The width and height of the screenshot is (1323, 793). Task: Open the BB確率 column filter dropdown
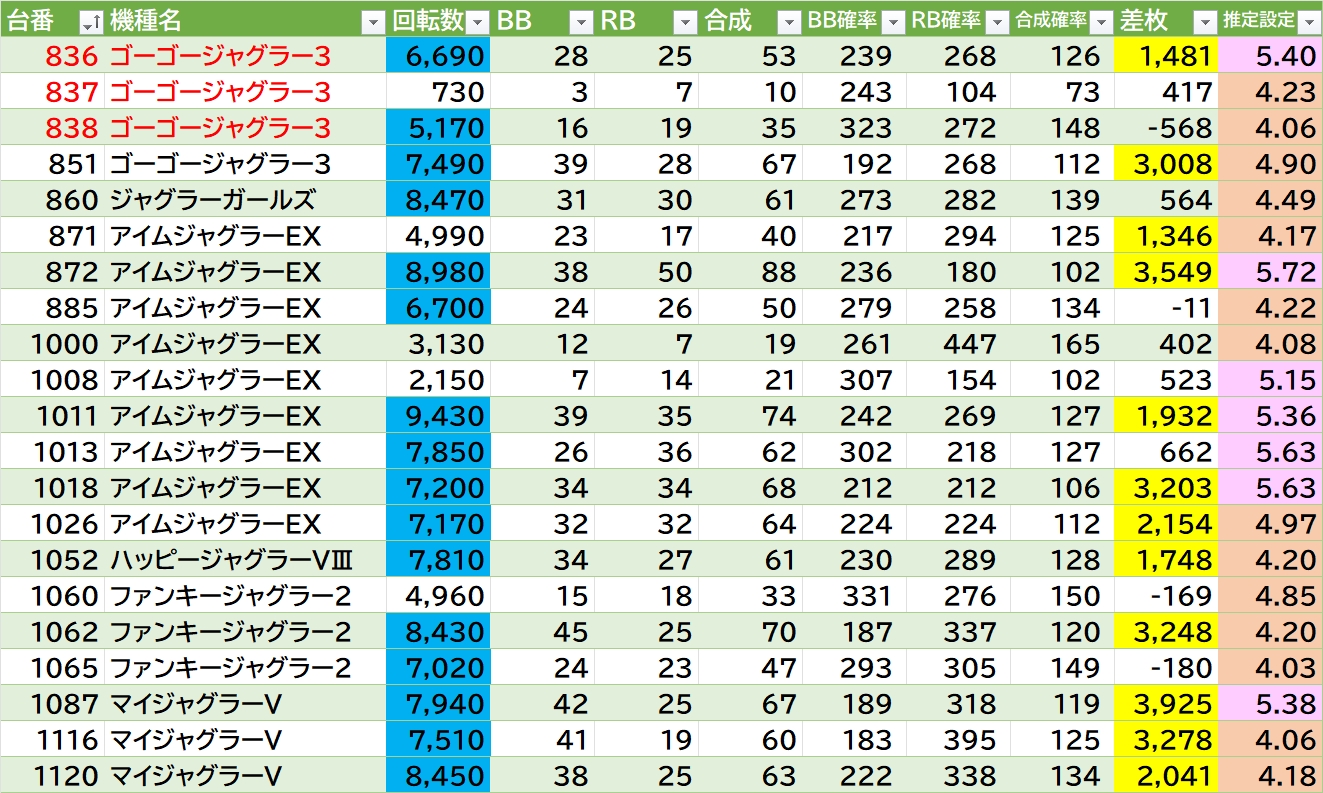893,21
